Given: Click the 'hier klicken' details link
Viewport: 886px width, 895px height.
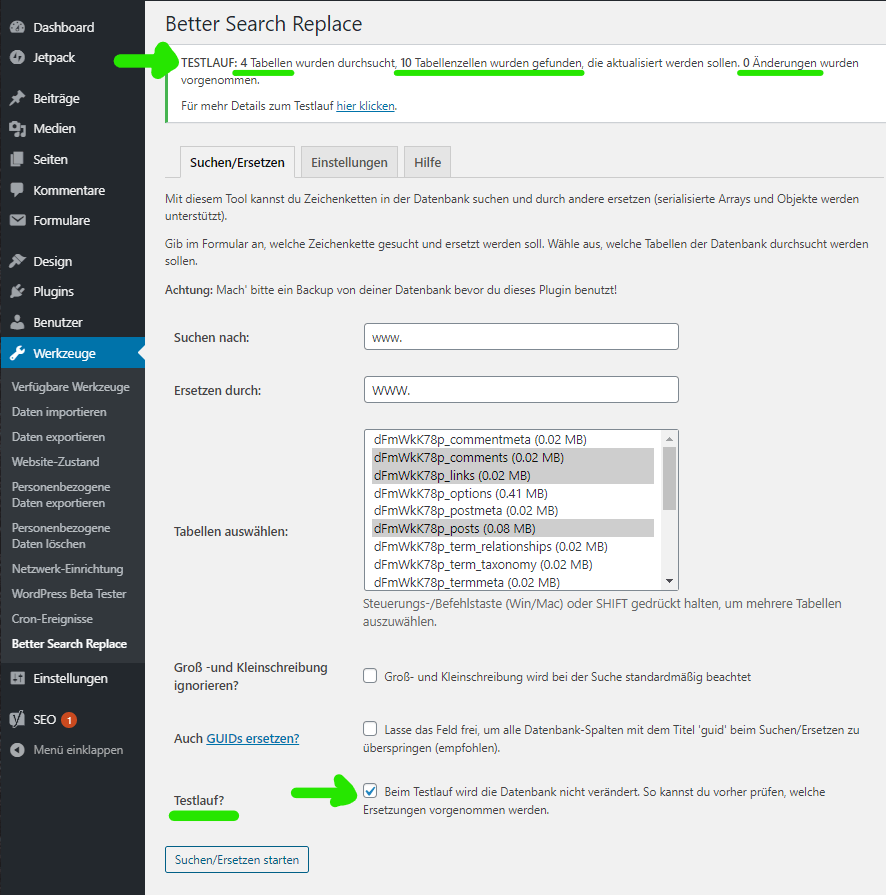Looking at the screenshot, I should point(365,106).
